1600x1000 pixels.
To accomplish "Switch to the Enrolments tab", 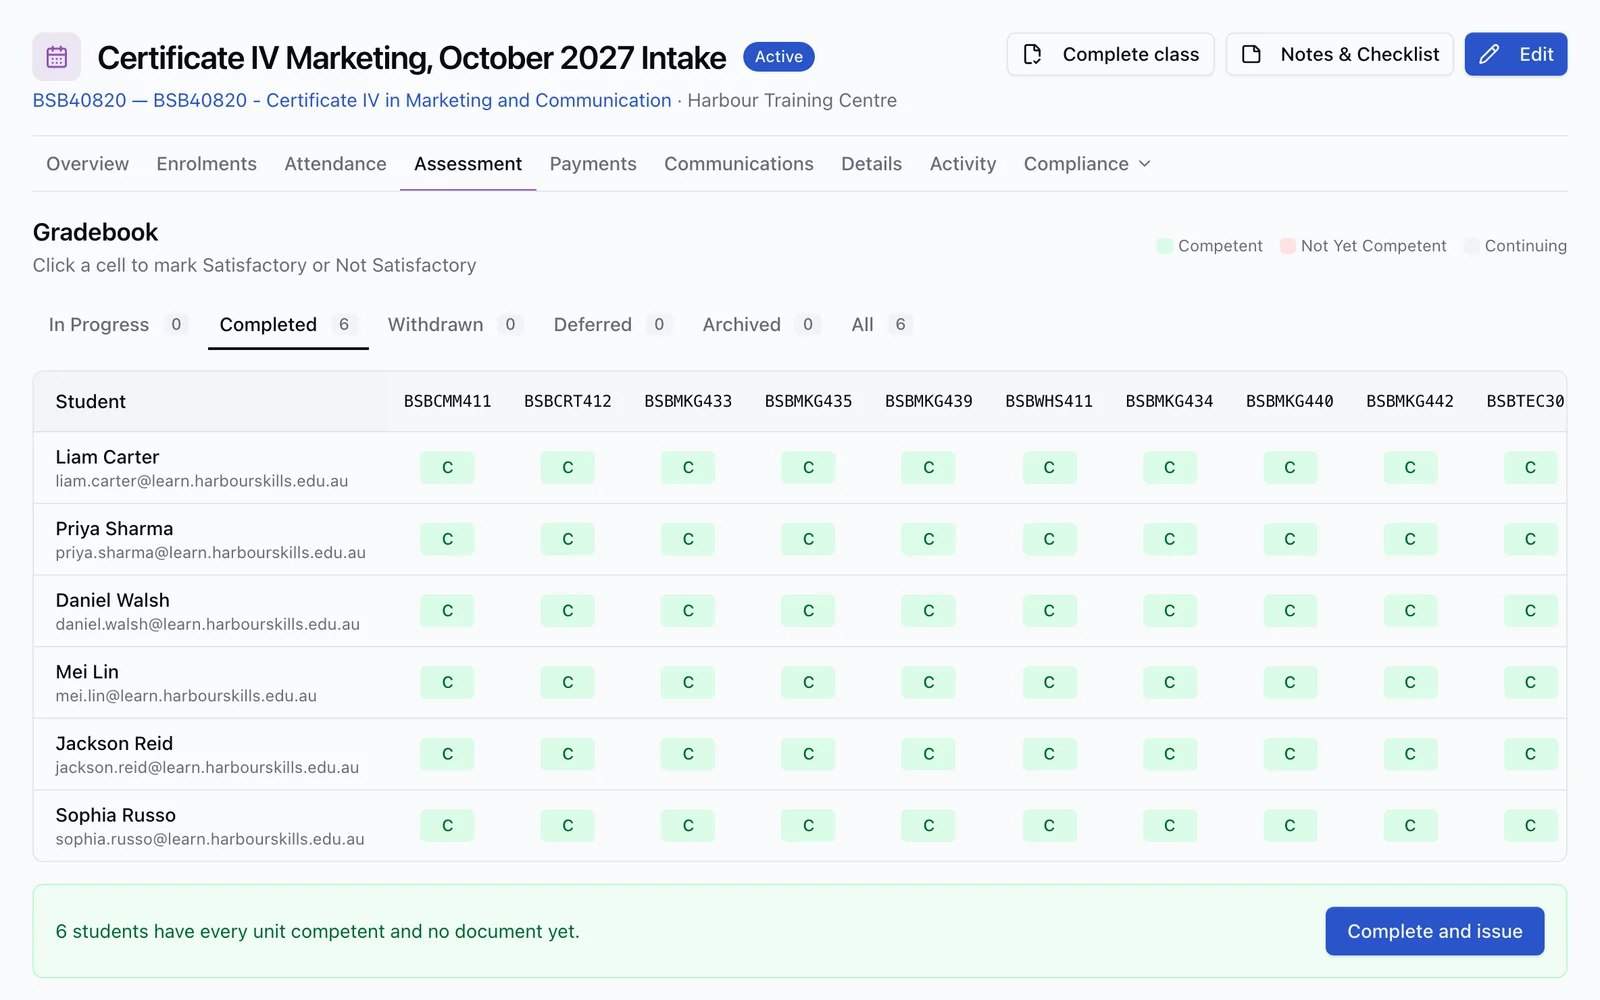I will 206,164.
